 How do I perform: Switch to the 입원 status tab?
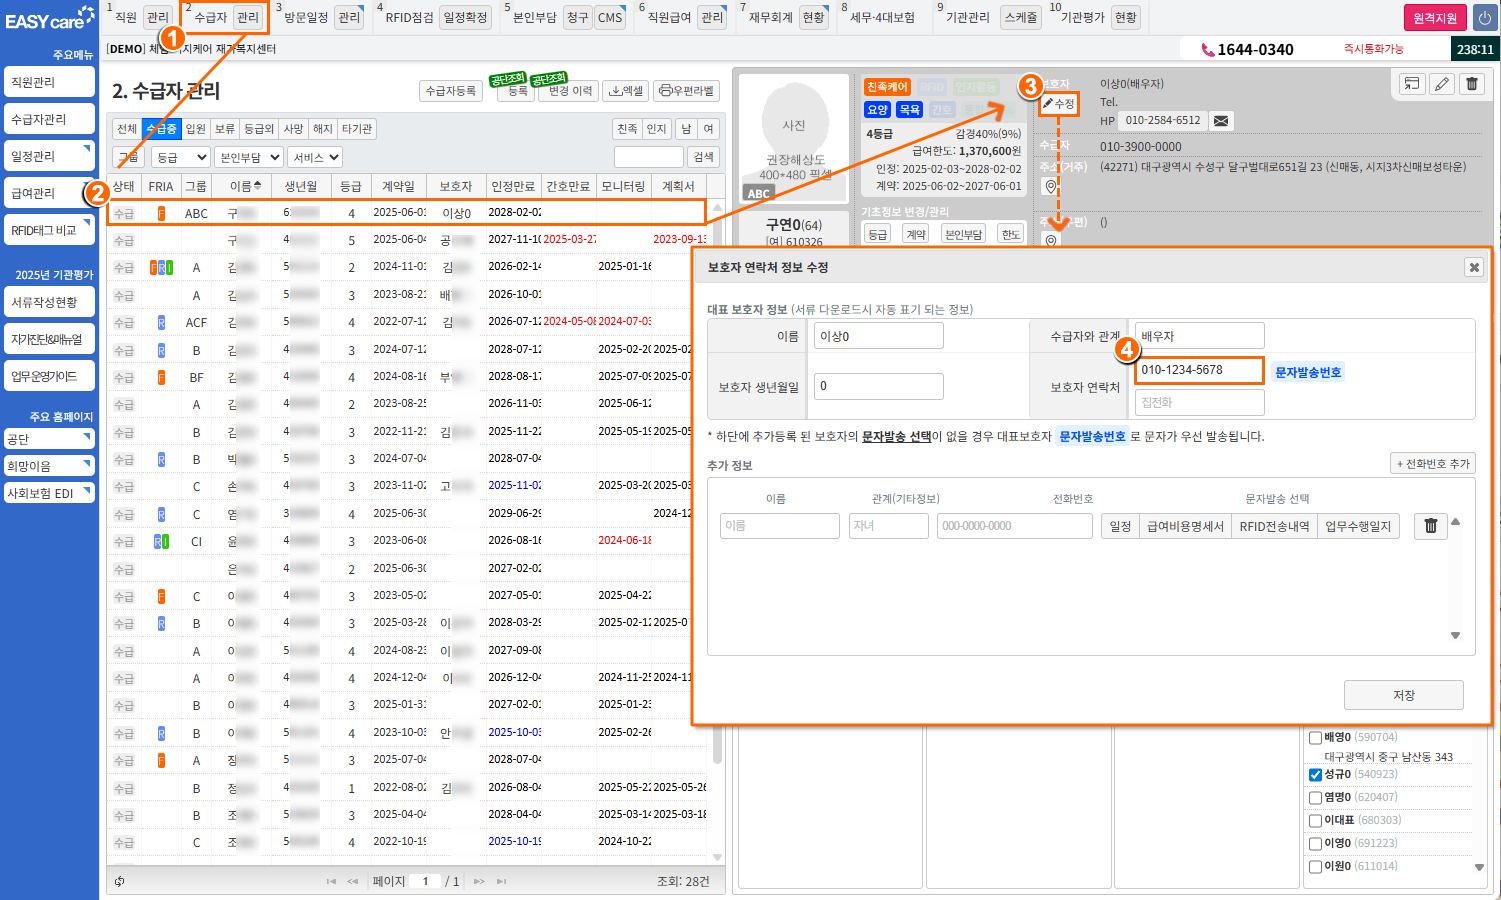click(196, 129)
